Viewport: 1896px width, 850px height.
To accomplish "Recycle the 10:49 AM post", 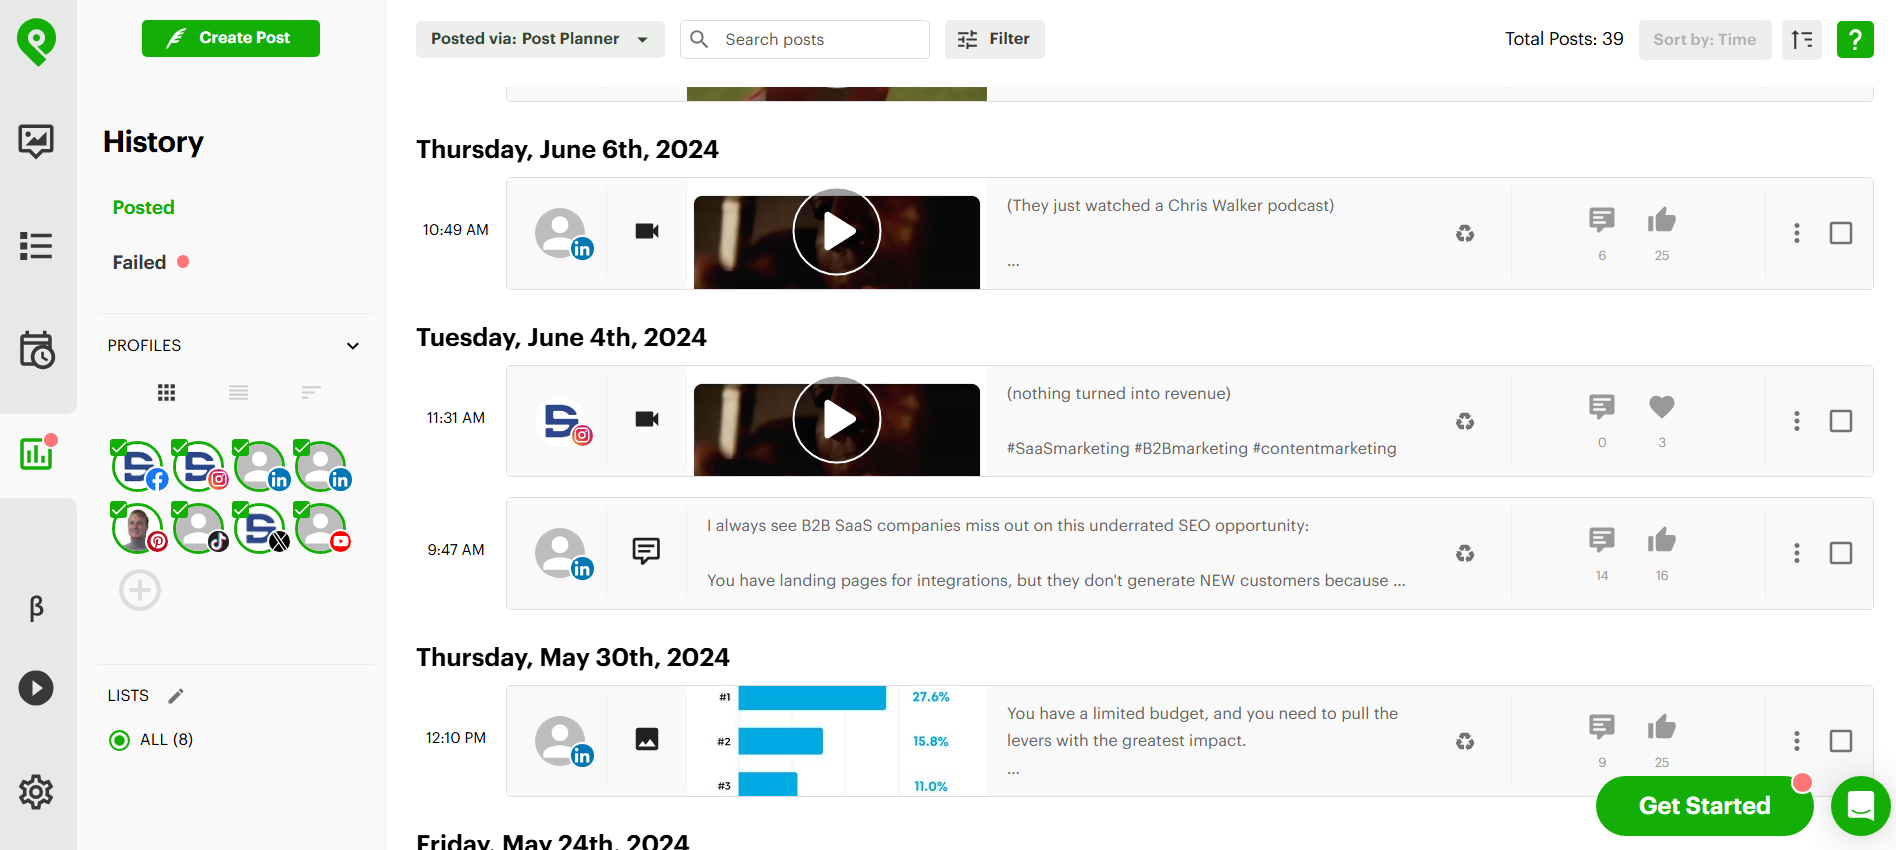I will pyautogui.click(x=1465, y=234).
